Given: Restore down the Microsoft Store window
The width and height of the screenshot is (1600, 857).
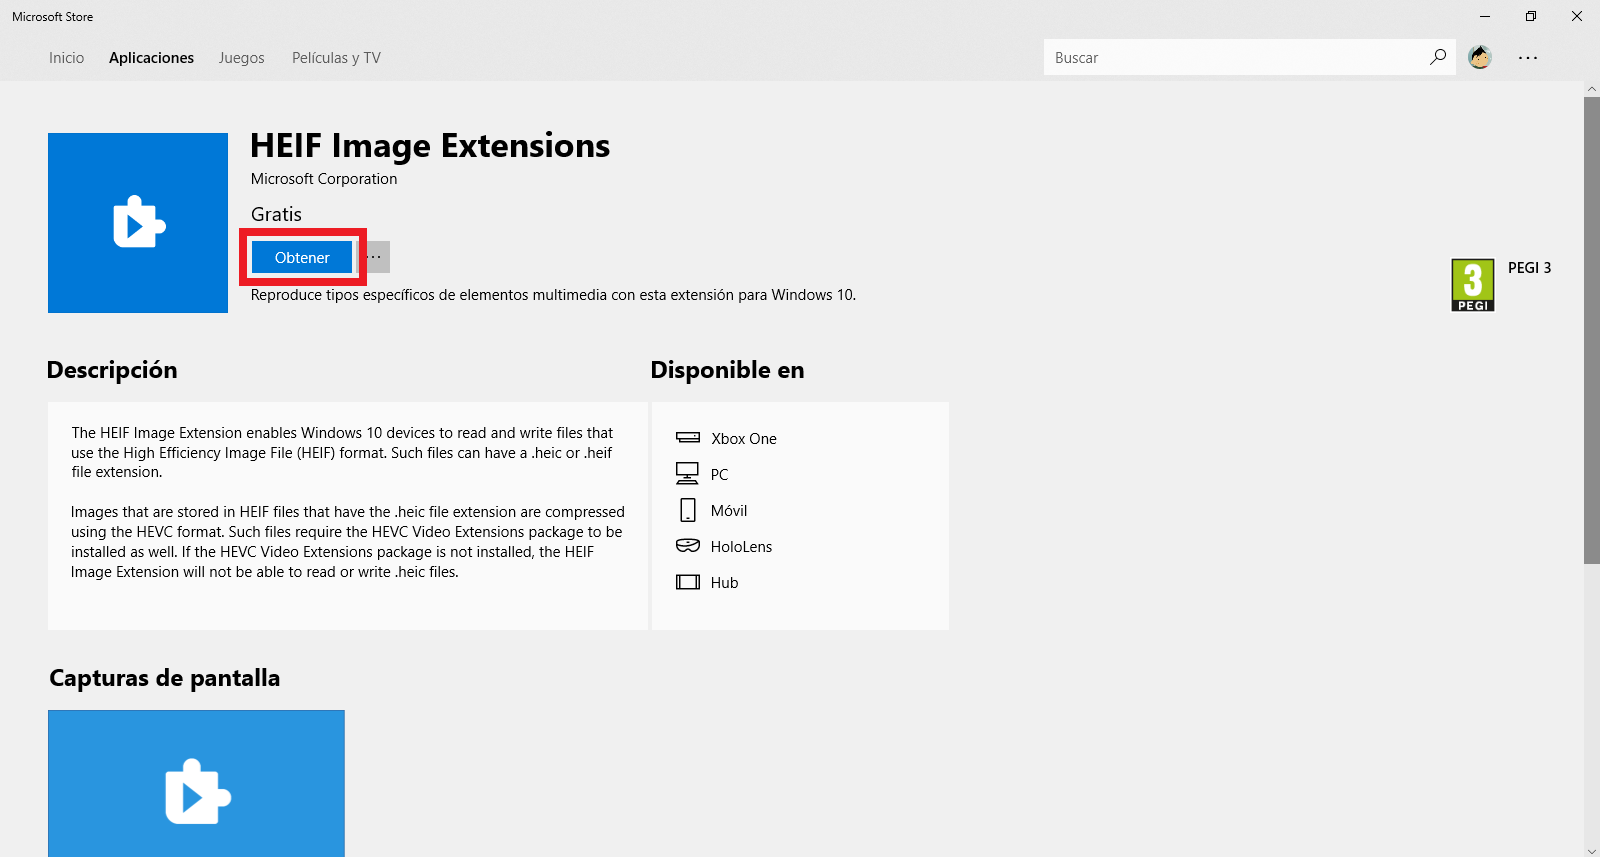Looking at the screenshot, I should click(x=1531, y=16).
